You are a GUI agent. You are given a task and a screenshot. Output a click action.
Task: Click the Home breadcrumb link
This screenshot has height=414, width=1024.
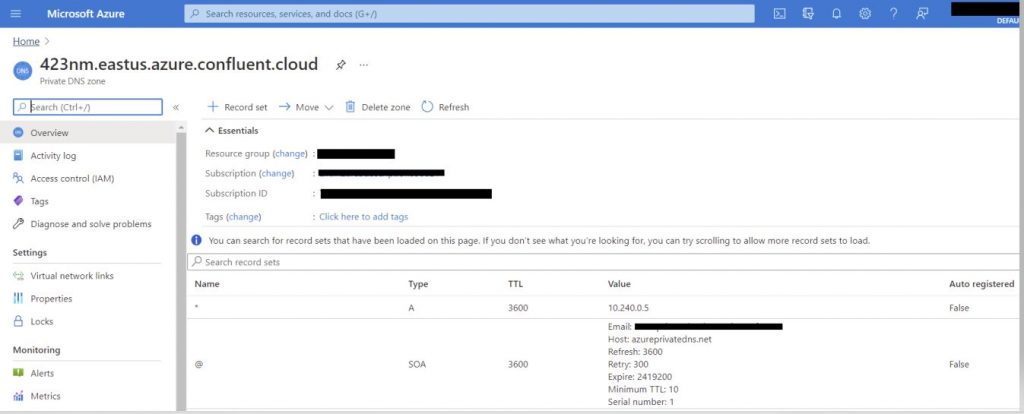(x=25, y=42)
